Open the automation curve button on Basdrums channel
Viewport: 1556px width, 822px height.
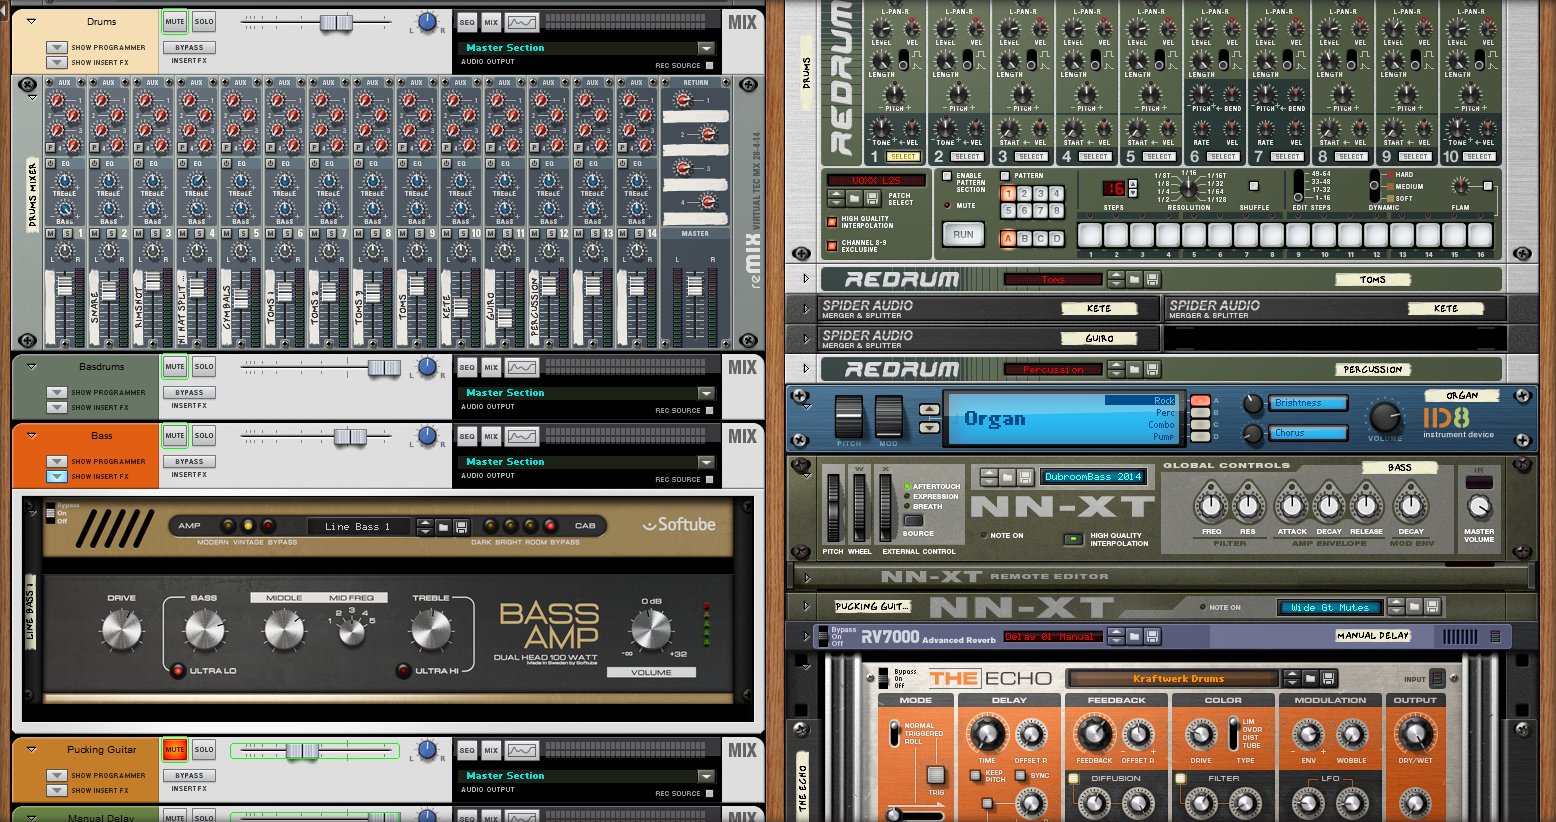521,367
